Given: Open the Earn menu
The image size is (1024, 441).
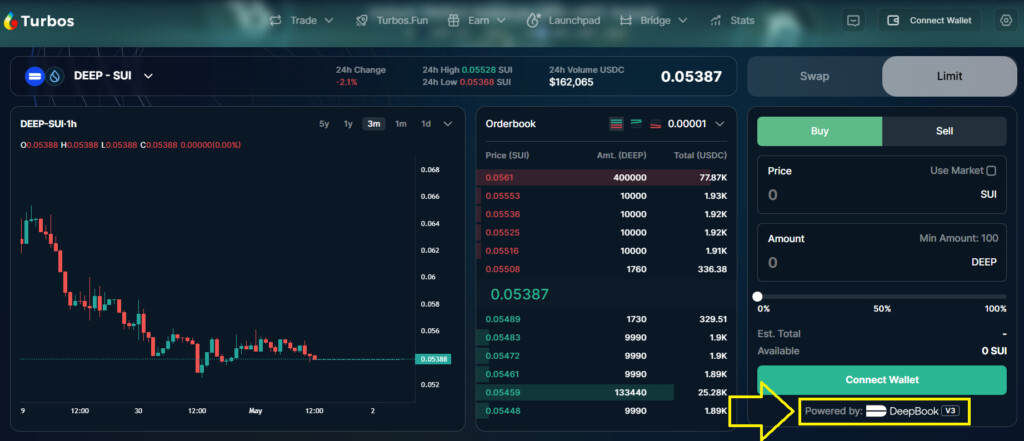Looking at the screenshot, I should 477,20.
